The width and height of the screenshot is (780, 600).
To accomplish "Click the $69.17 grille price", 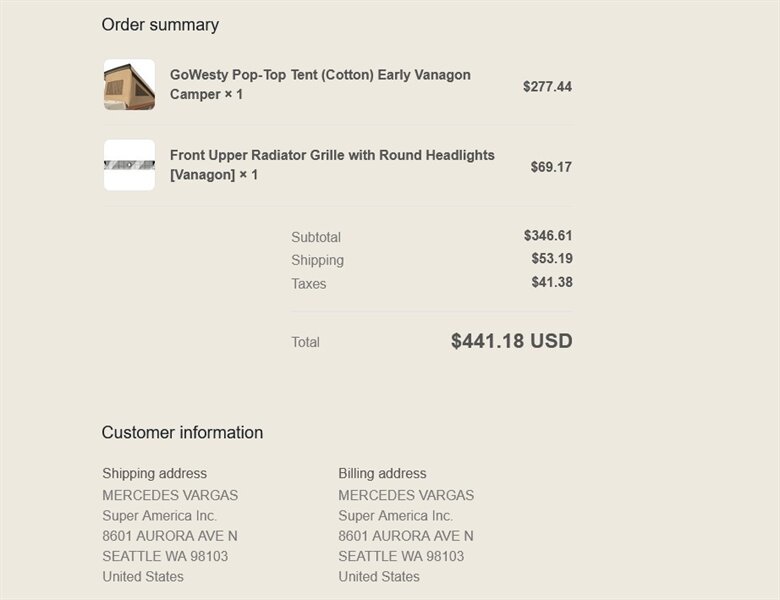I will [x=551, y=167].
